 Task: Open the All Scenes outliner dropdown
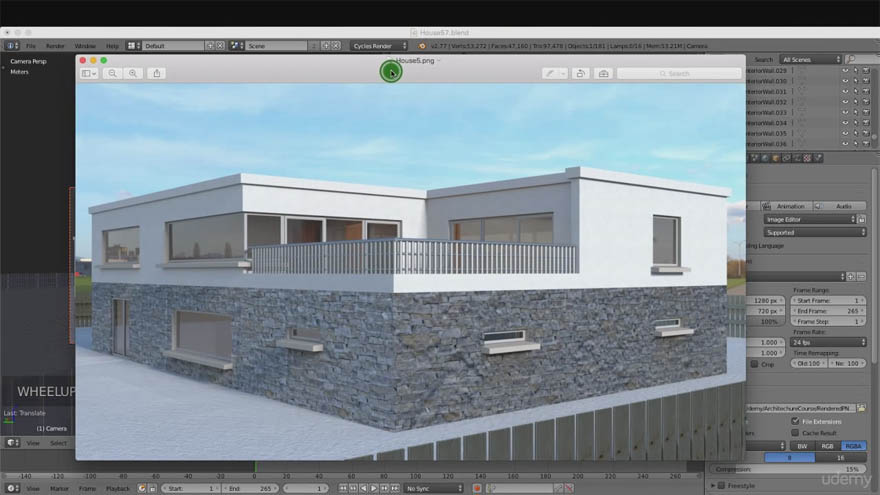pyautogui.click(x=811, y=59)
